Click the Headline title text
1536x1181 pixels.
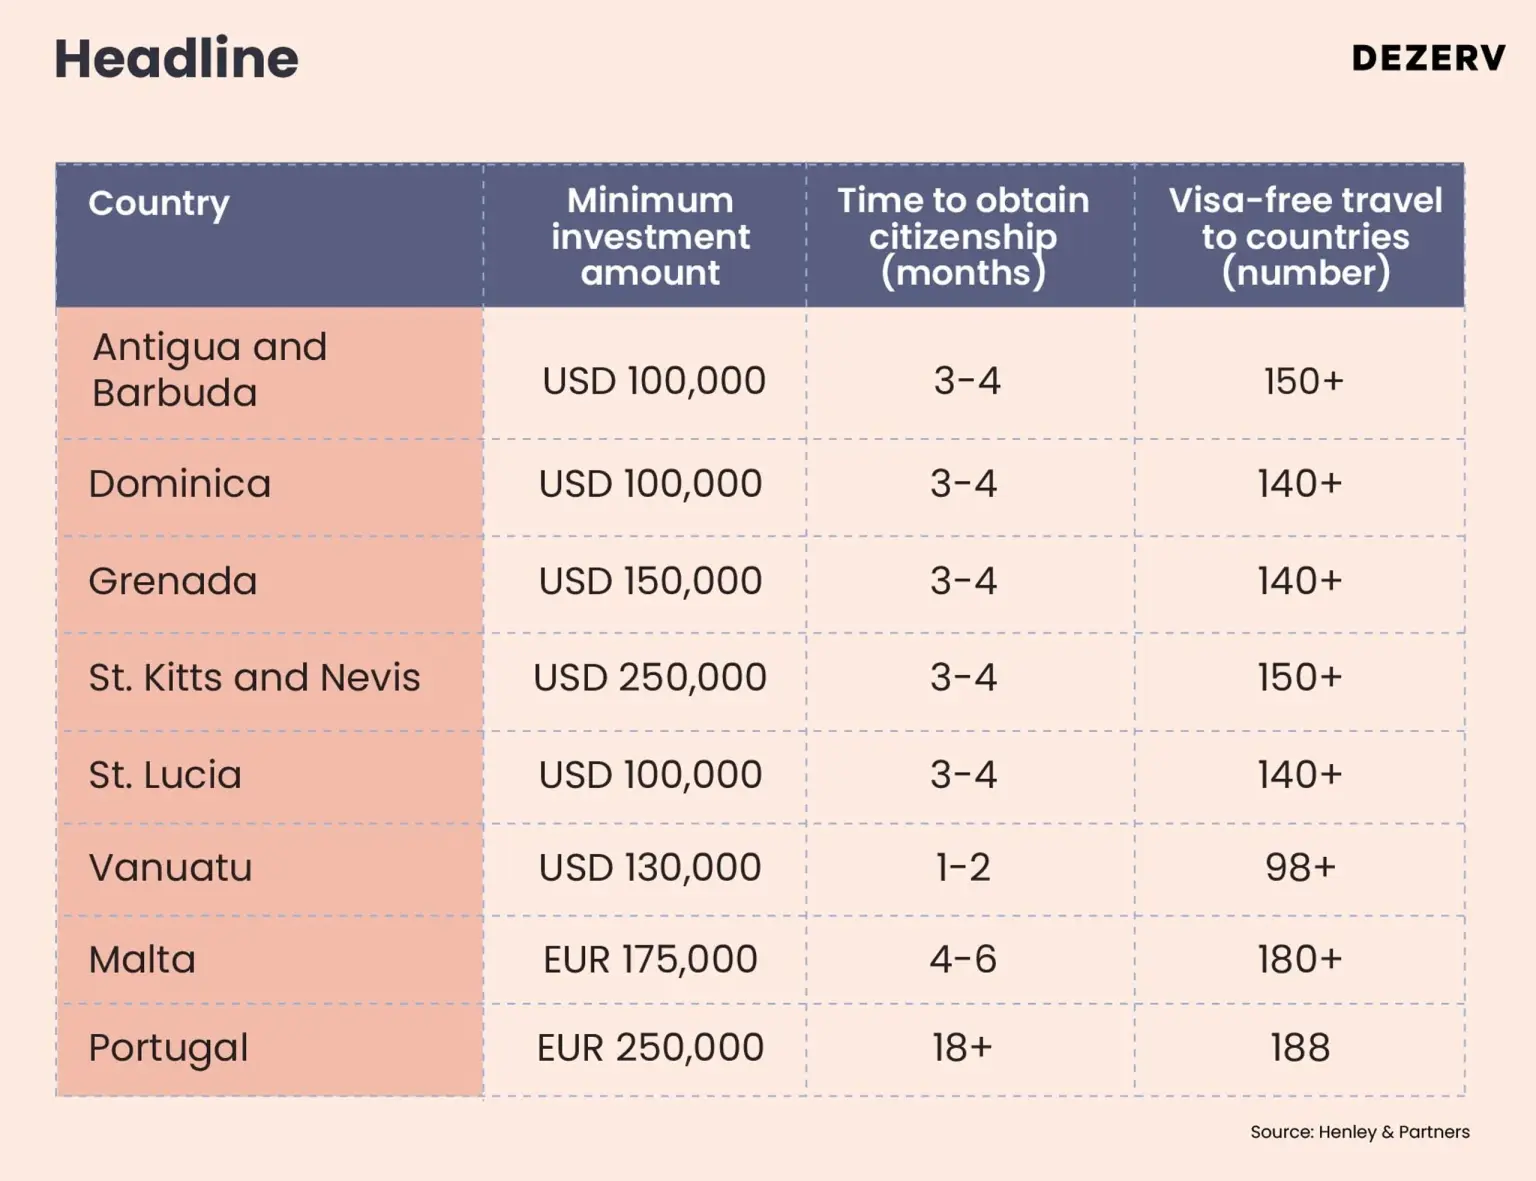tap(176, 58)
